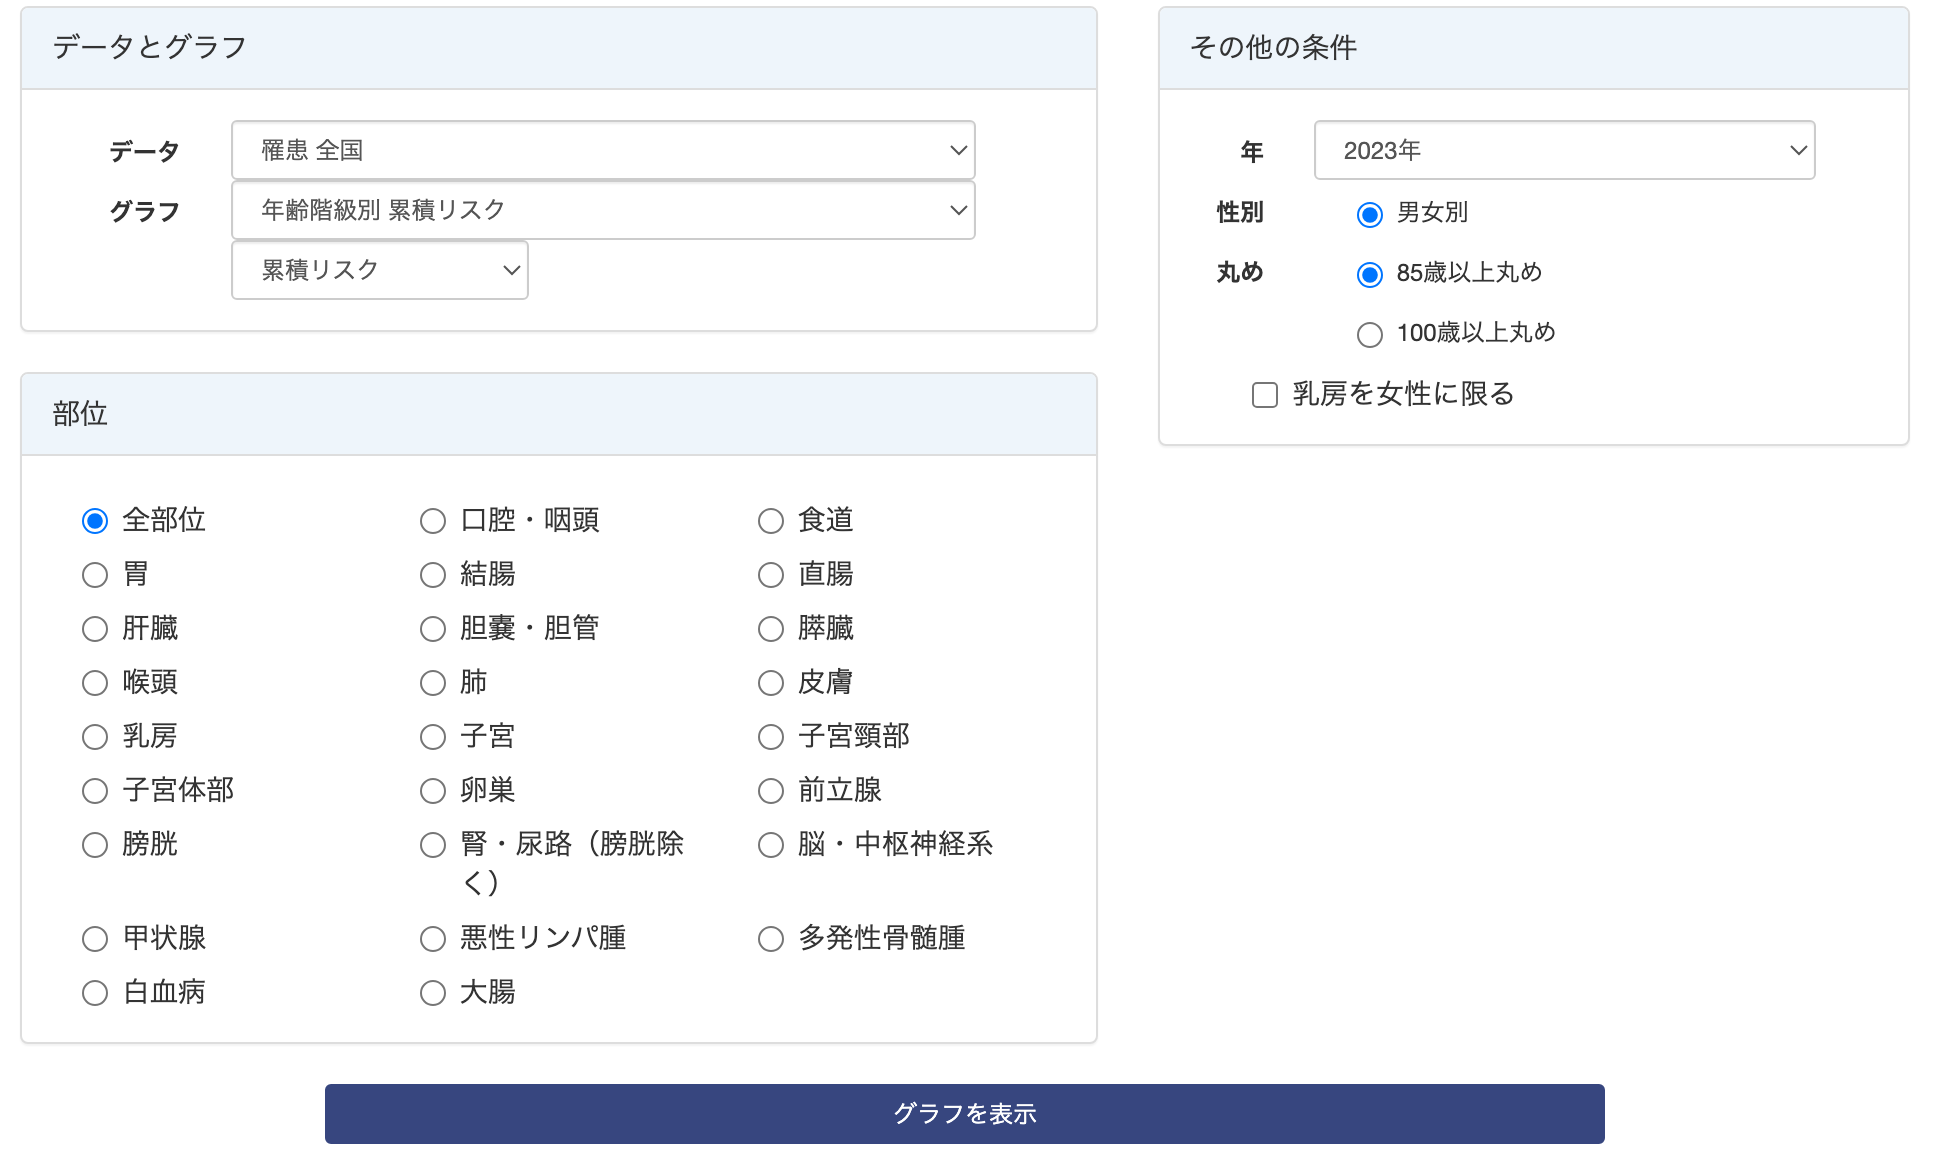
Task: Choose 脳・中枢神経系 radio button
Action: 771,845
